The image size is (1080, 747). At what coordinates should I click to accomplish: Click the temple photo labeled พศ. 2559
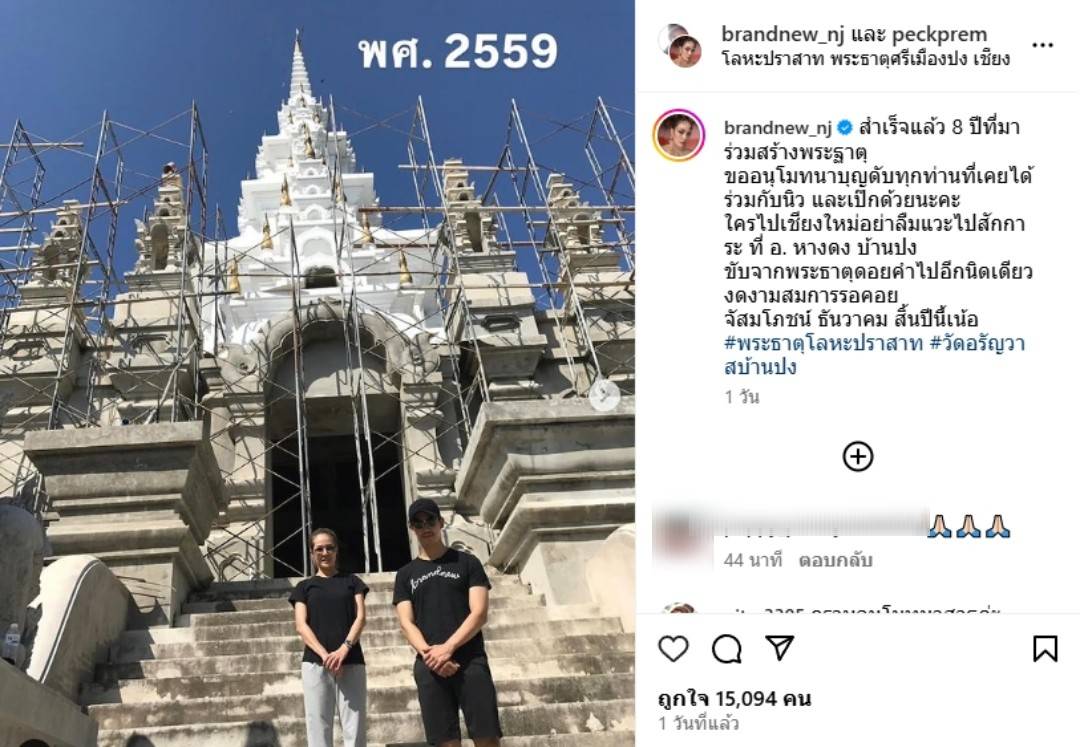[x=317, y=373]
